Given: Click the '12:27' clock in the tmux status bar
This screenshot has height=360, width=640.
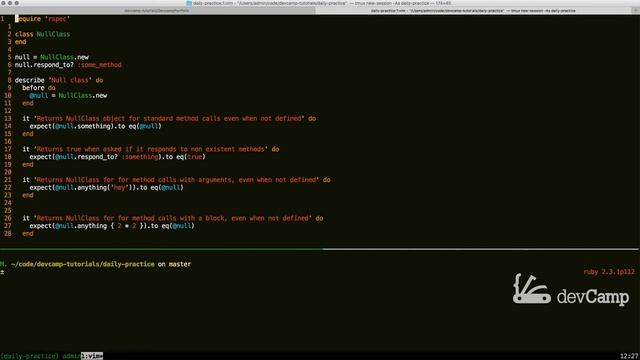Looking at the screenshot, I should 629,356.
